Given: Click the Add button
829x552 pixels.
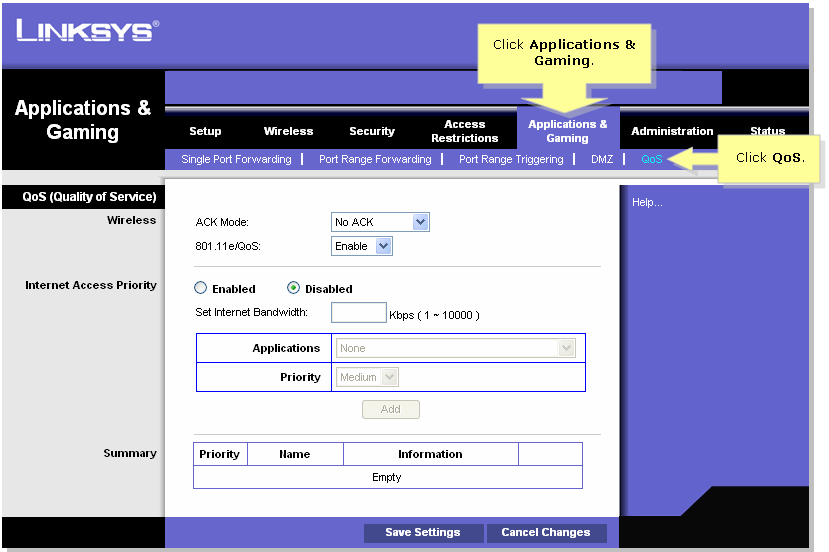Looking at the screenshot, I should (391, 409).
